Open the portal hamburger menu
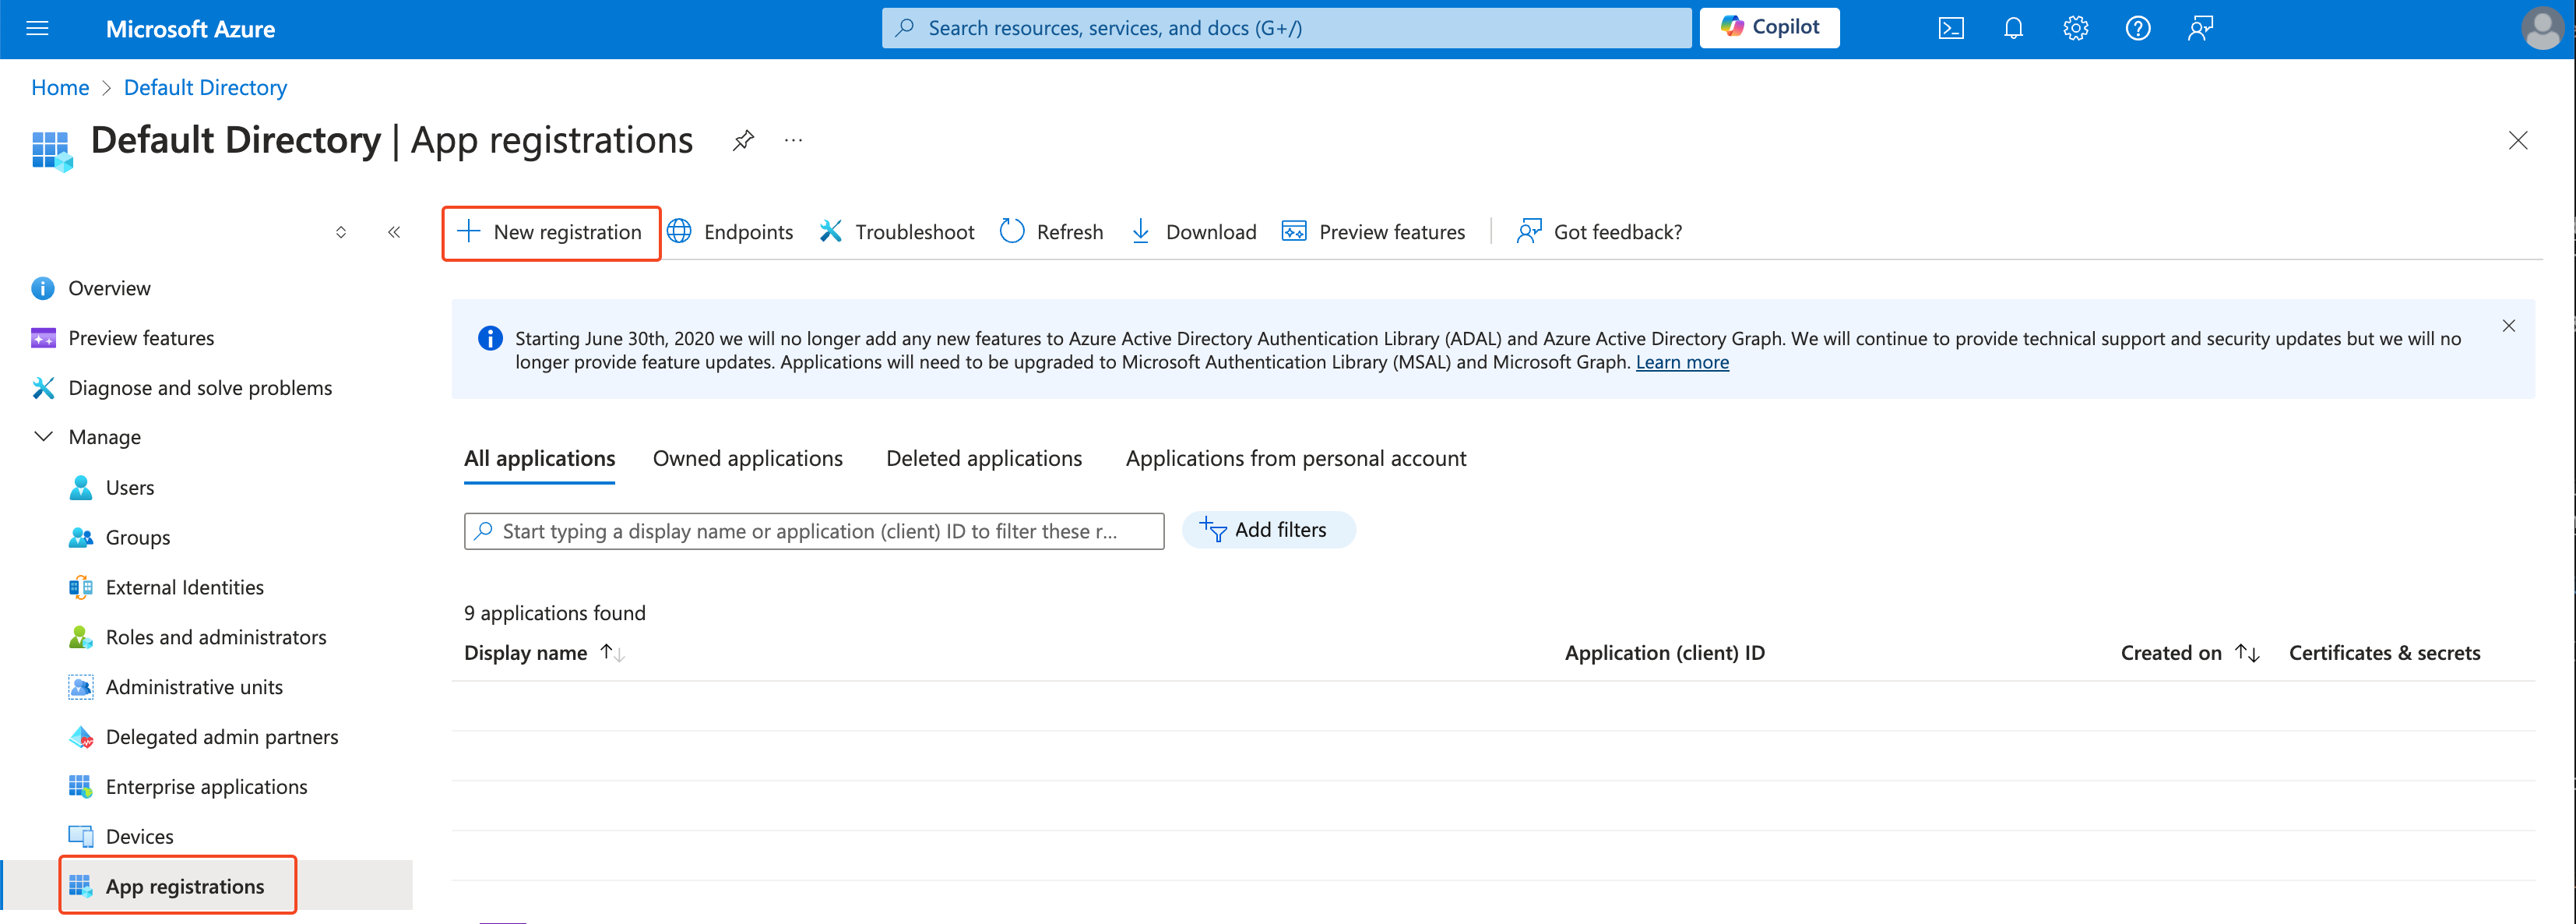2576x924 pixels. [37, 28]
